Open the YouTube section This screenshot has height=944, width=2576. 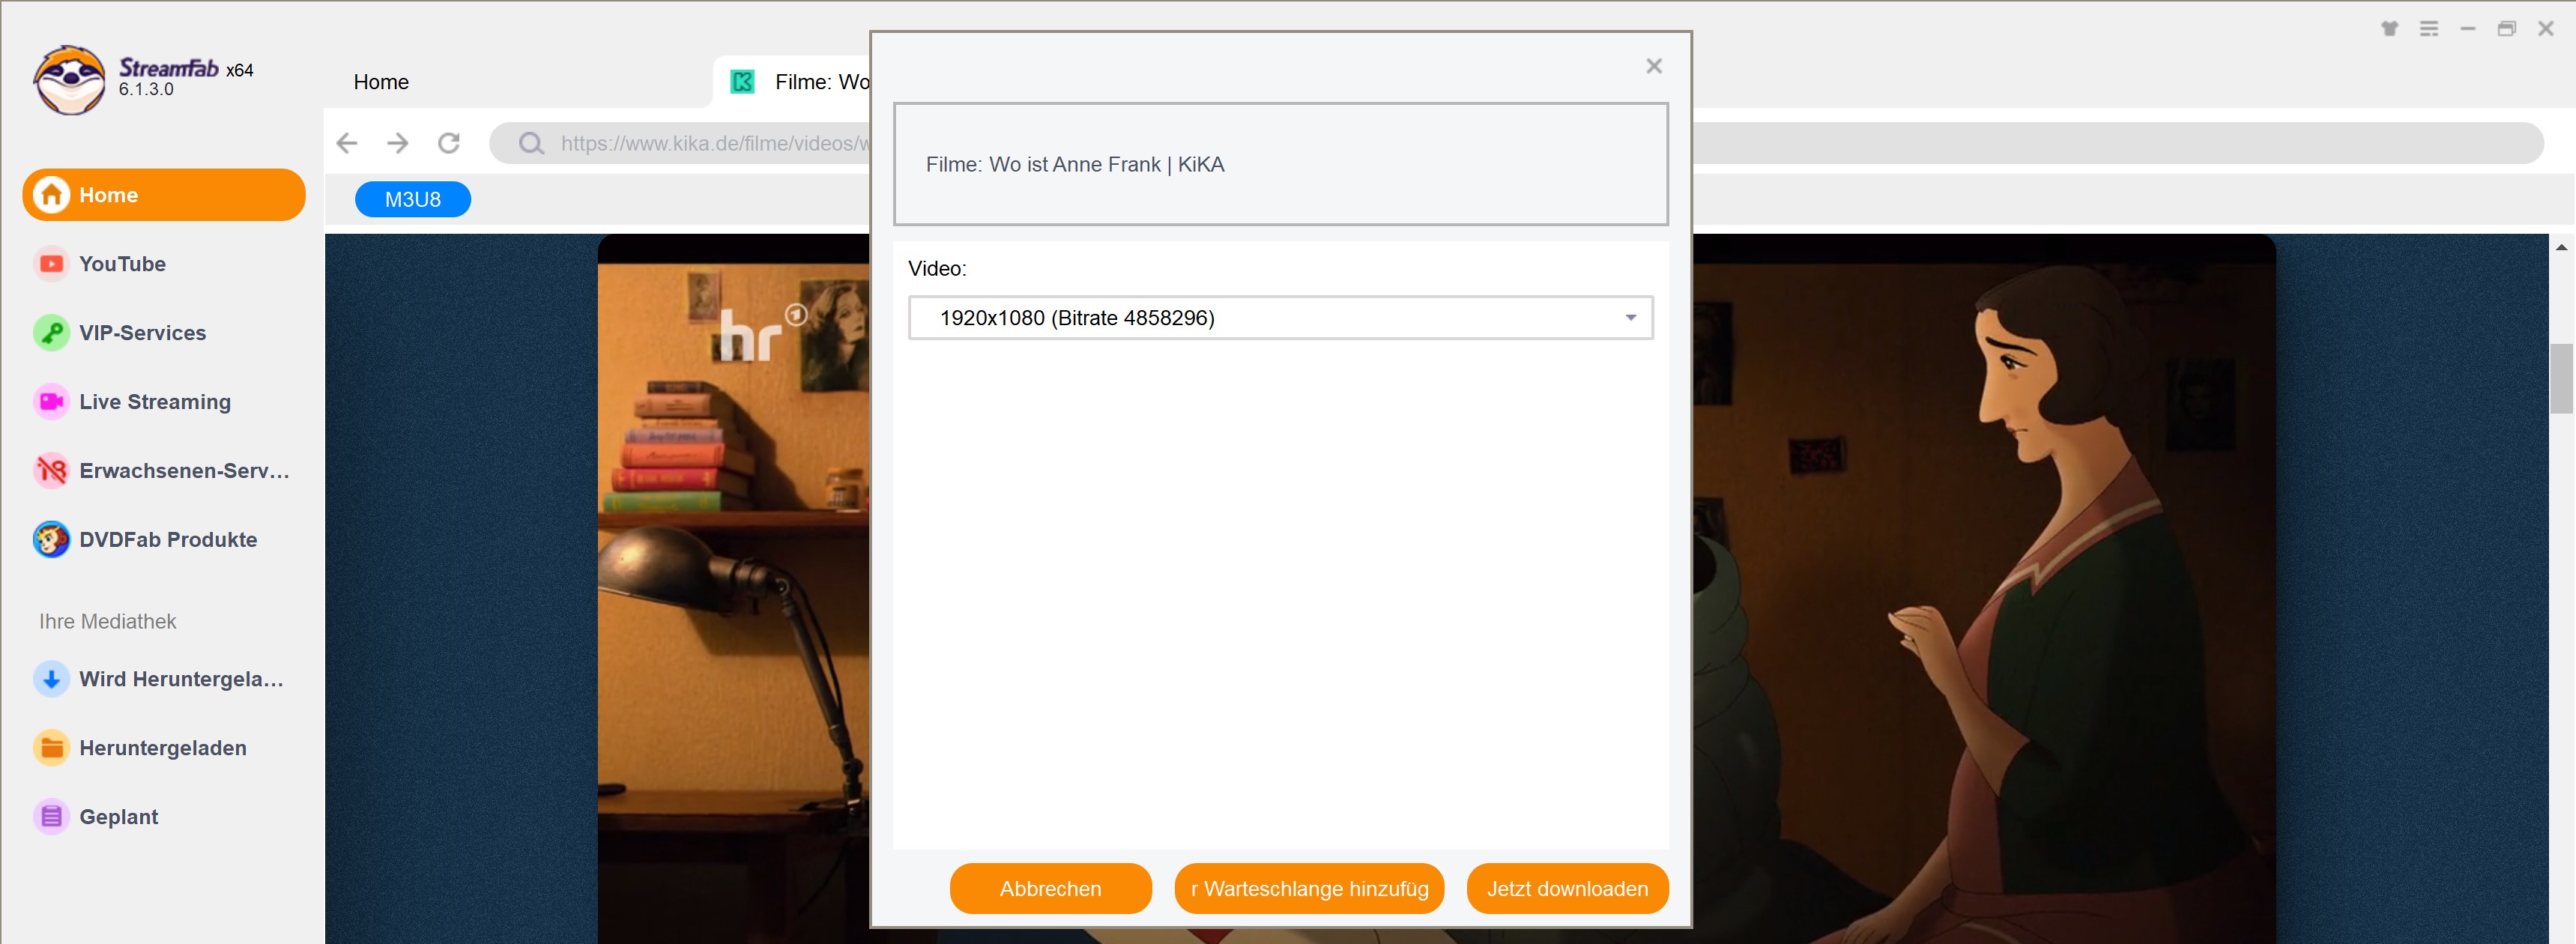[122, 264]
